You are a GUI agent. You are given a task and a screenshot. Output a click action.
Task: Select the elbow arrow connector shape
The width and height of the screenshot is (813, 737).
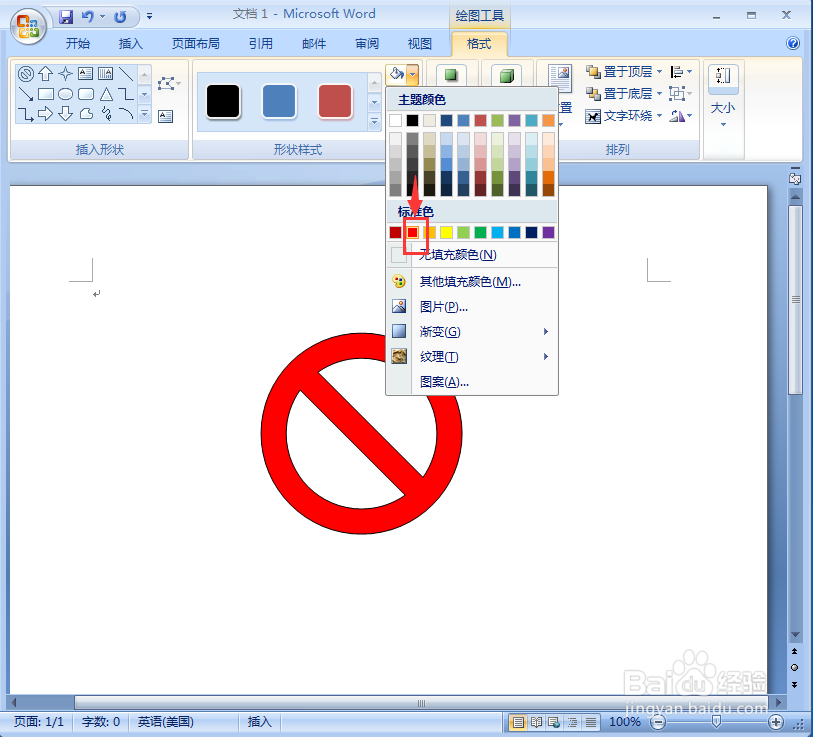pyautogui.click(x=25, y=114)
